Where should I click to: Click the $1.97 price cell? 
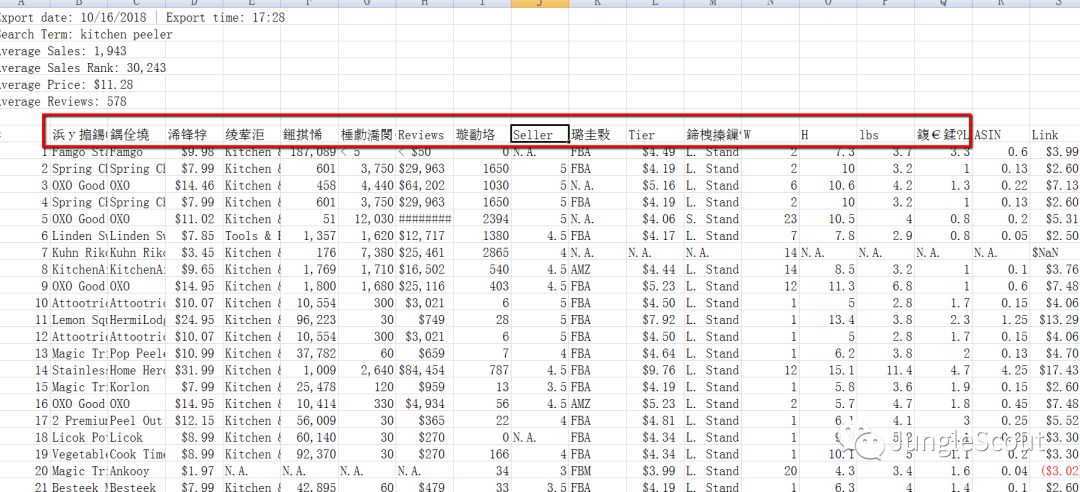pyautogui.click(x=194, y=471)
